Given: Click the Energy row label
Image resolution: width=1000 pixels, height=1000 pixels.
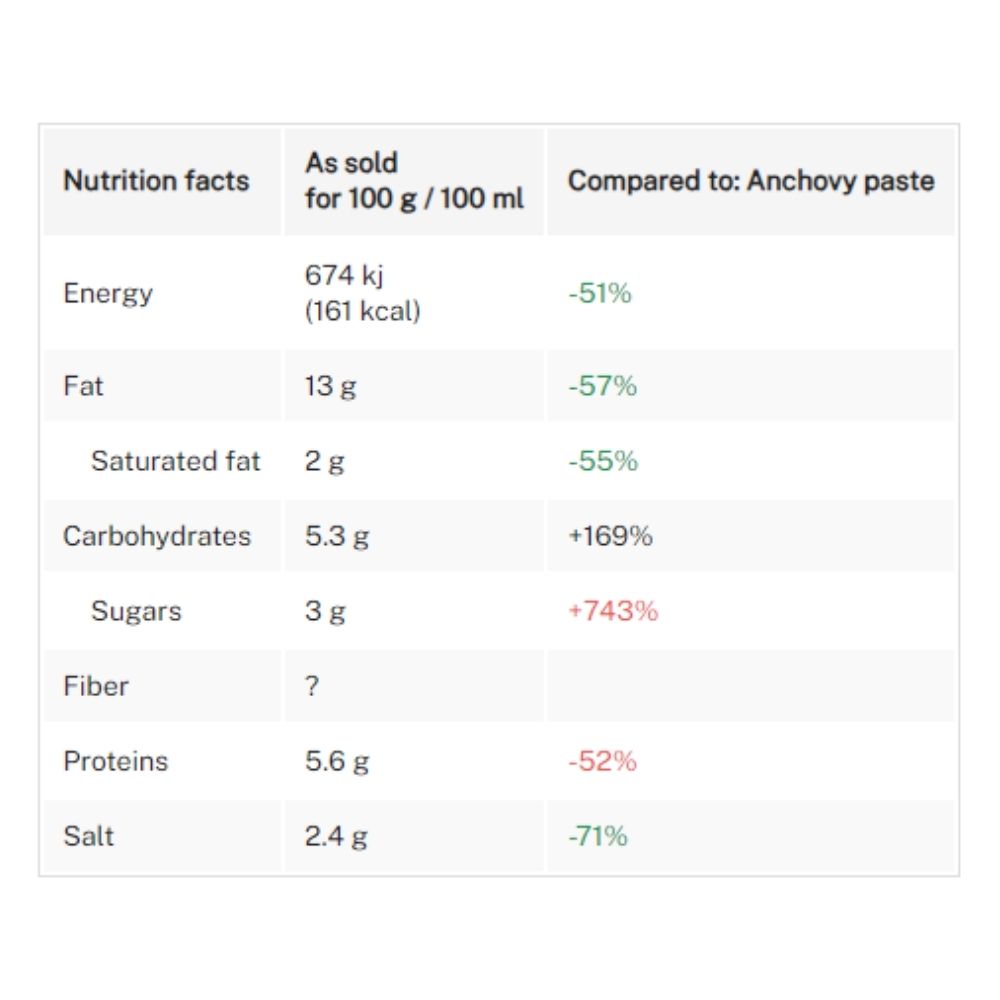Looking at the screenshot, I should tap(108, 293).
